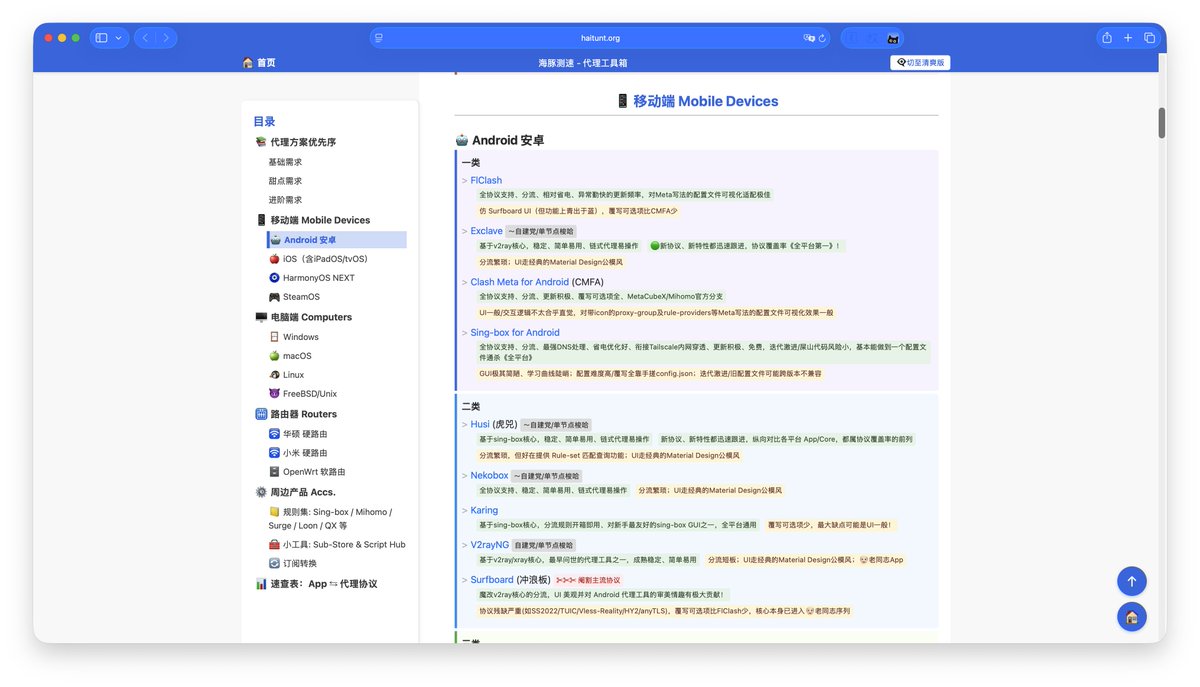Show the tab overview icon
This screenshot has width=1200, height=687.
coord(1150,38)
